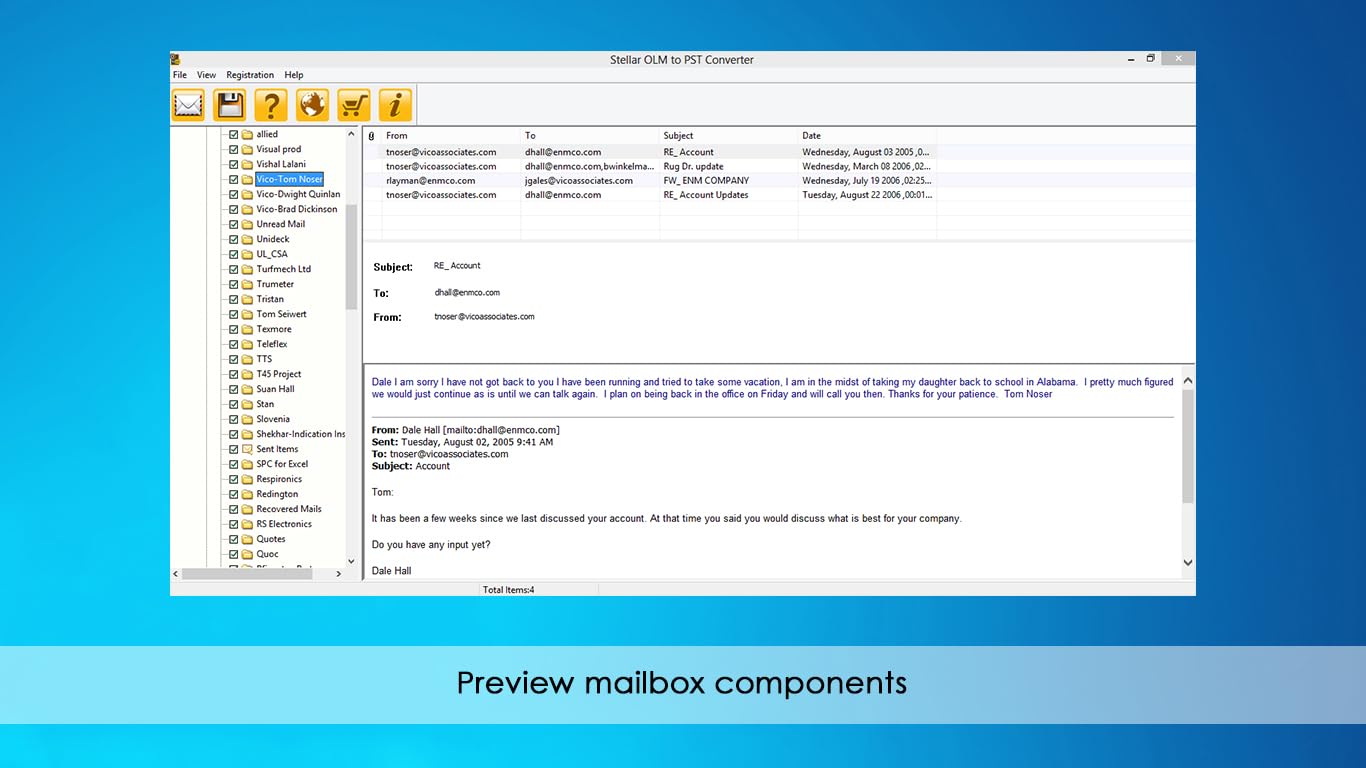This screenshot has height=768, width=1366.
Task: Toggle the Unideck folder checkbox
Action: click(x=234, y=239)
